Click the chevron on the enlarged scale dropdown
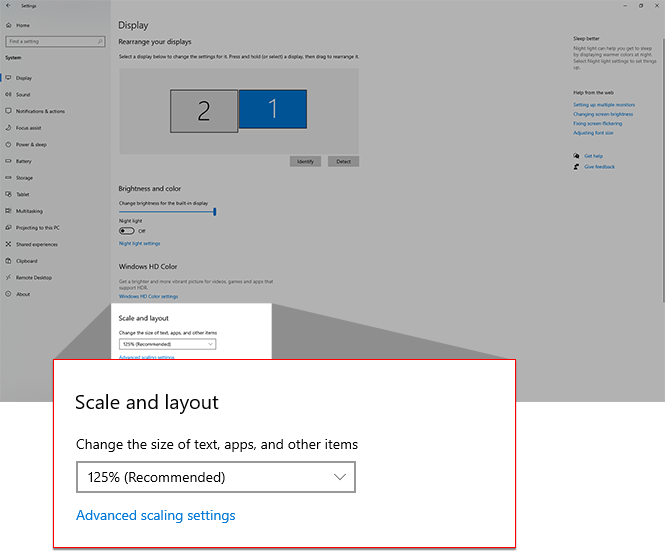 340,478
